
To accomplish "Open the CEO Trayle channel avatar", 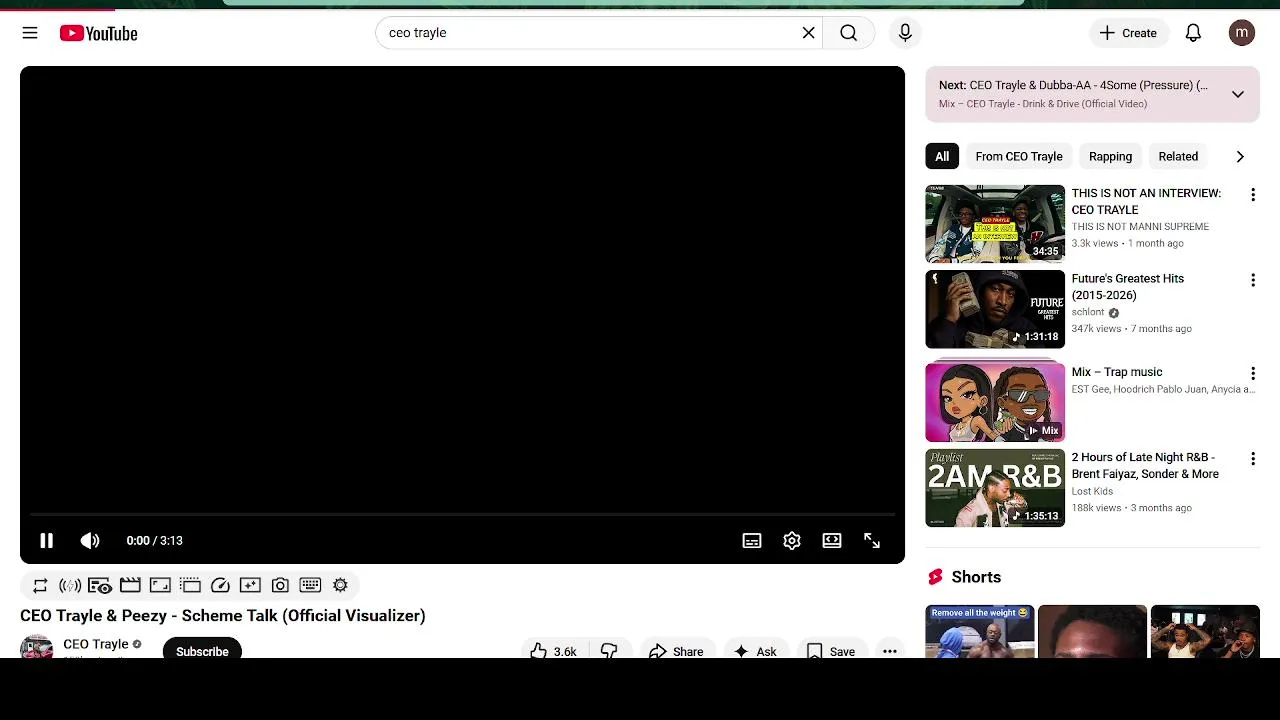I will [36, 647].
